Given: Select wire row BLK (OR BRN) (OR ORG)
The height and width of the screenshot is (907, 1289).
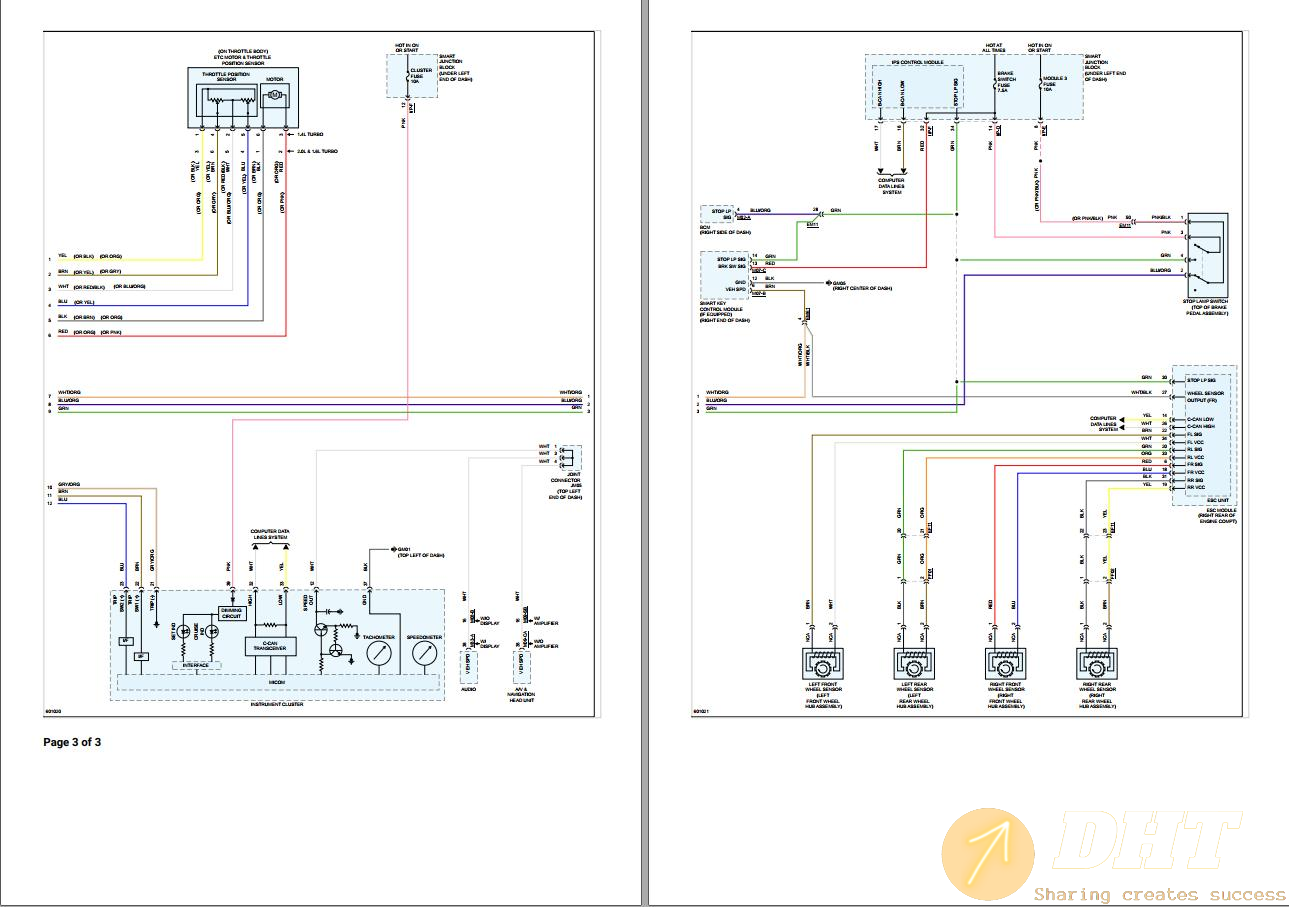Looking at the screenshot, I should [x=91, y=317].
